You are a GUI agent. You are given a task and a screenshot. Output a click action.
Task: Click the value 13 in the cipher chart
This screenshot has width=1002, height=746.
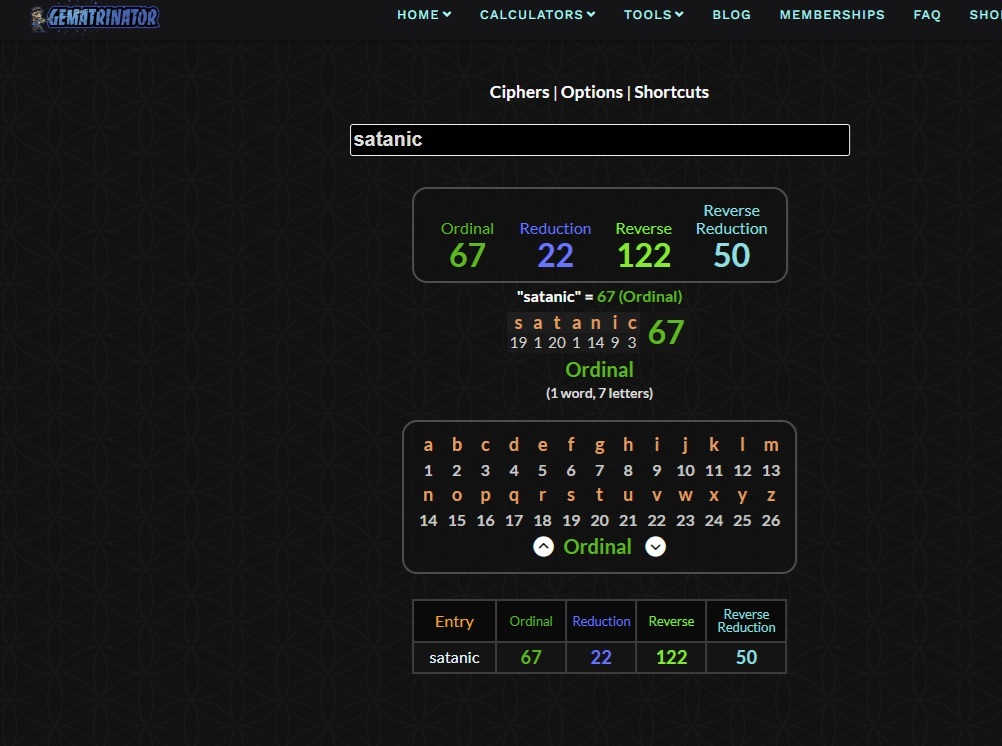click(x=771, y=470)
